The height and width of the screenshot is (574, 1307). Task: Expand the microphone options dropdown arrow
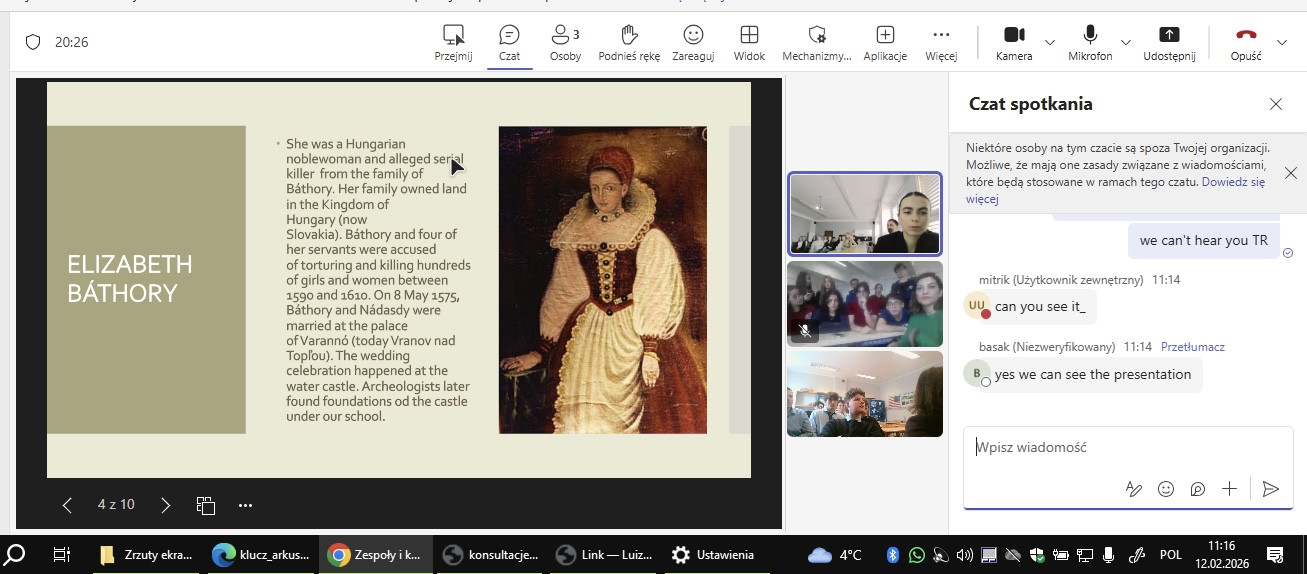pyautogui.click(x=1126, y=42)
